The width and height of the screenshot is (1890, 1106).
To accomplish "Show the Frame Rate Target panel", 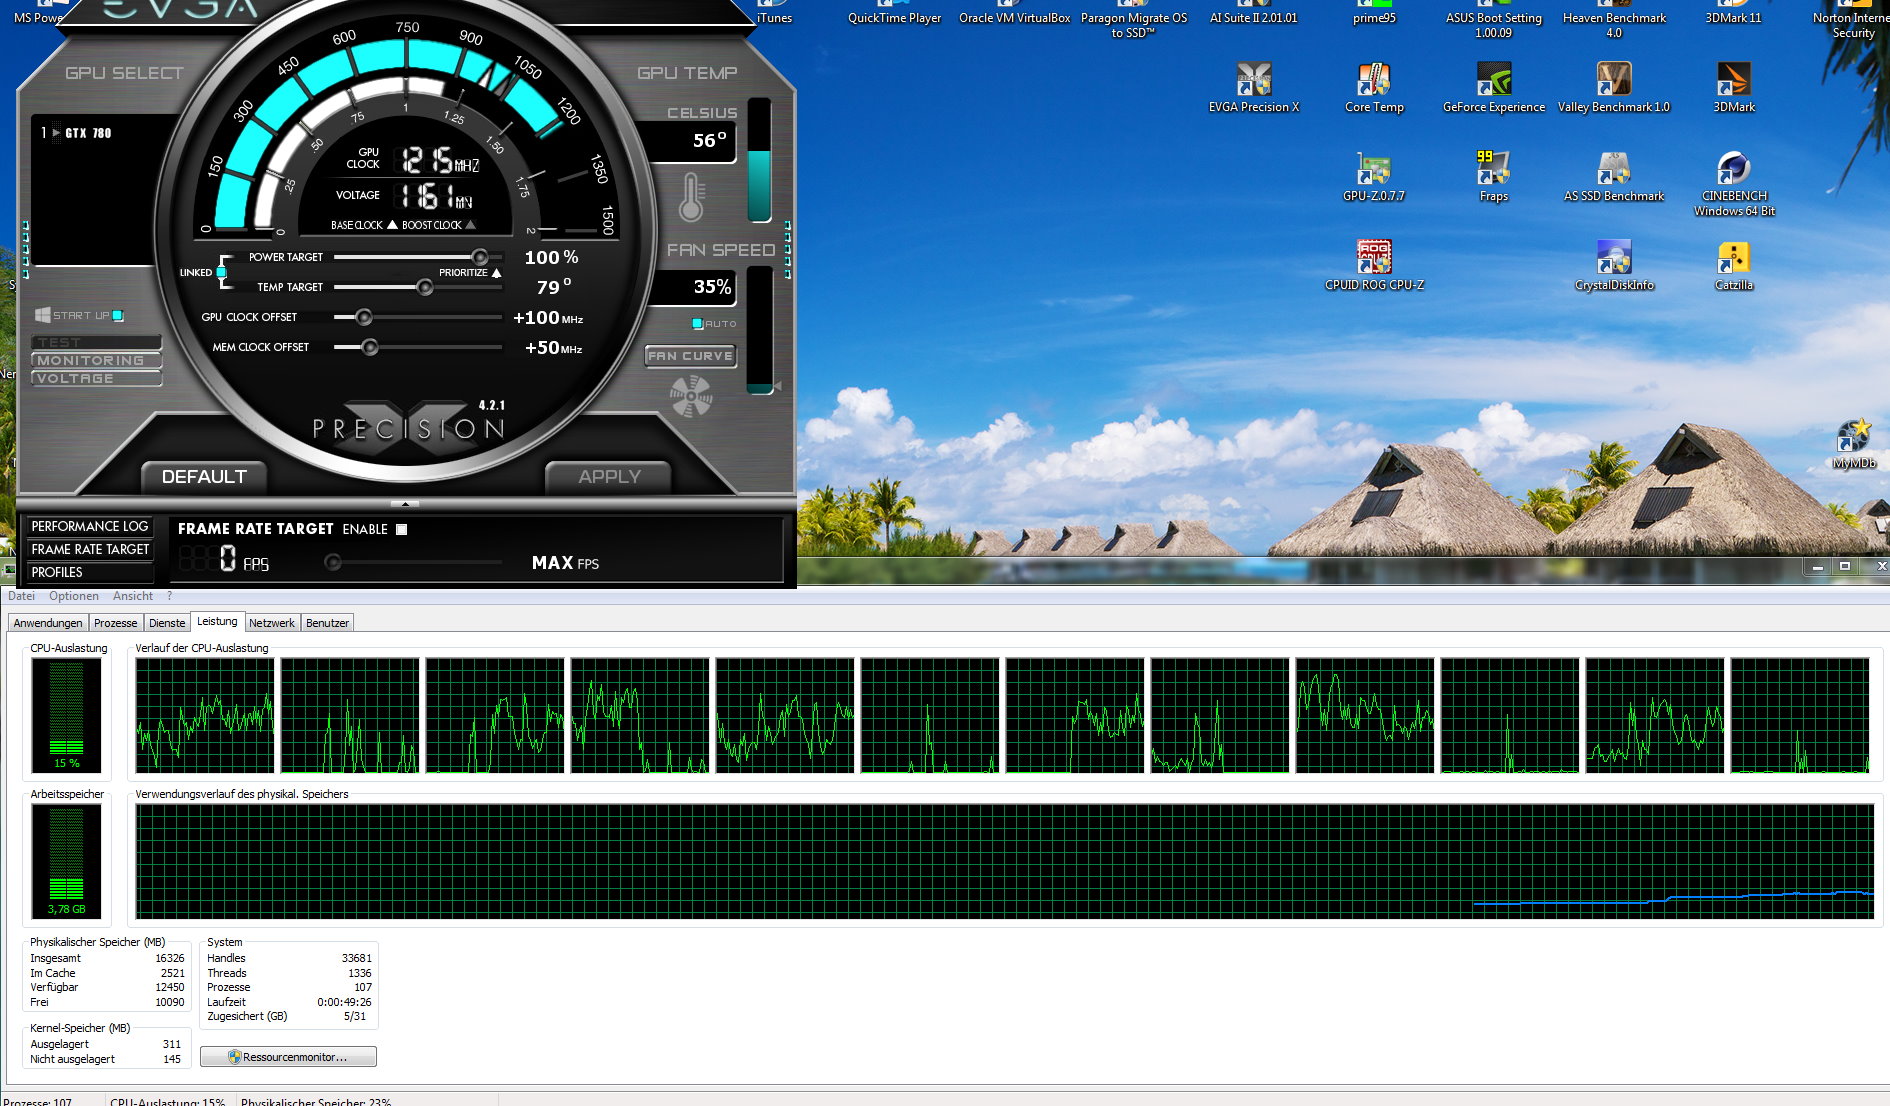I will point(89,549).
